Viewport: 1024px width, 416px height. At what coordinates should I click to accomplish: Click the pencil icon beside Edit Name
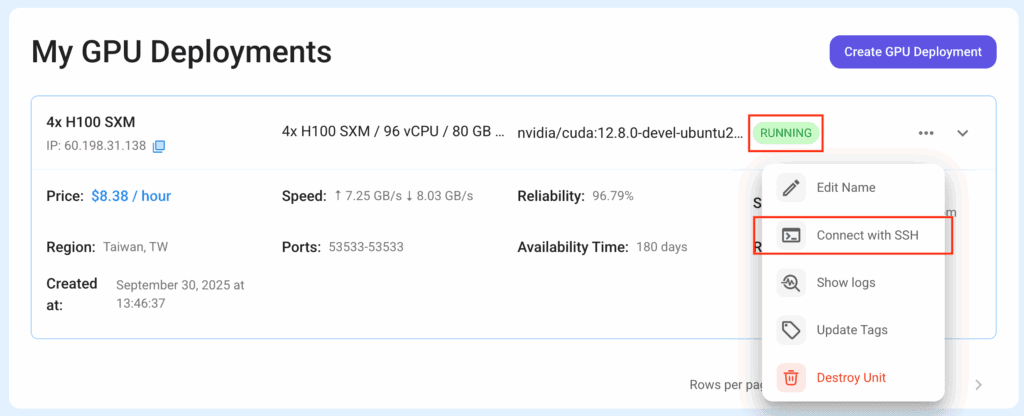(791, 188)
